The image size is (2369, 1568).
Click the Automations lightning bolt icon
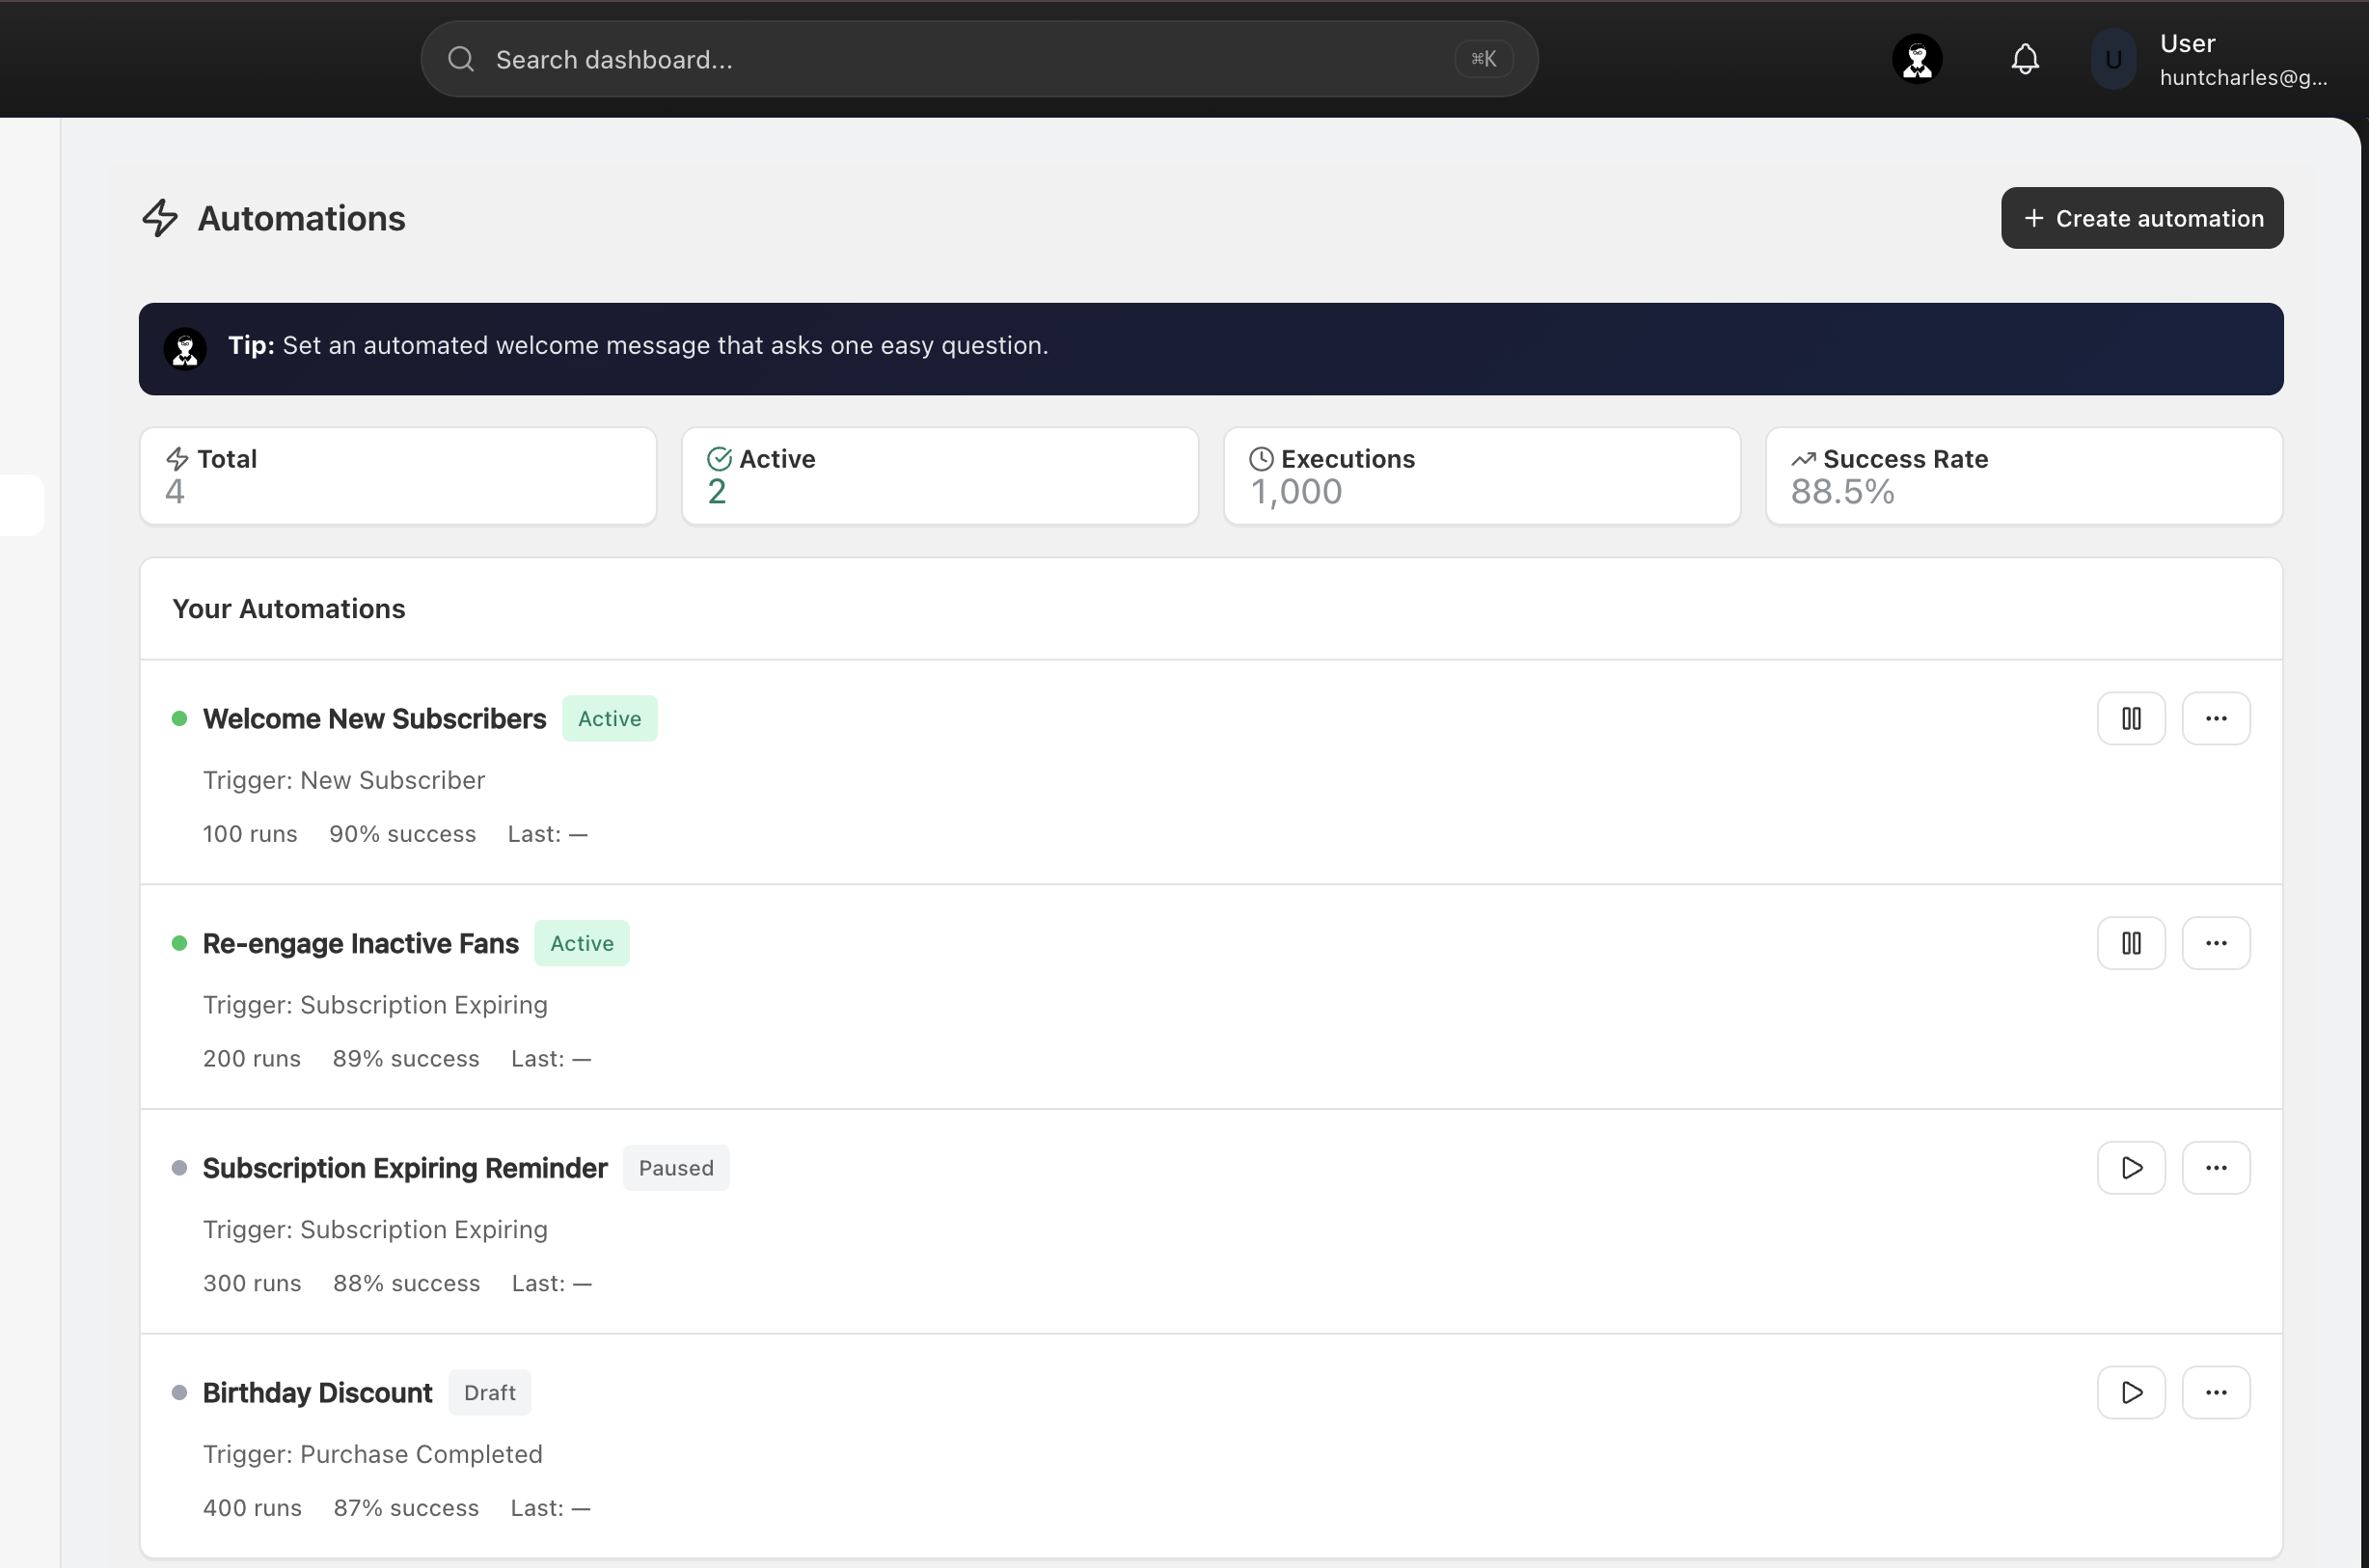[x=160, y=218]
